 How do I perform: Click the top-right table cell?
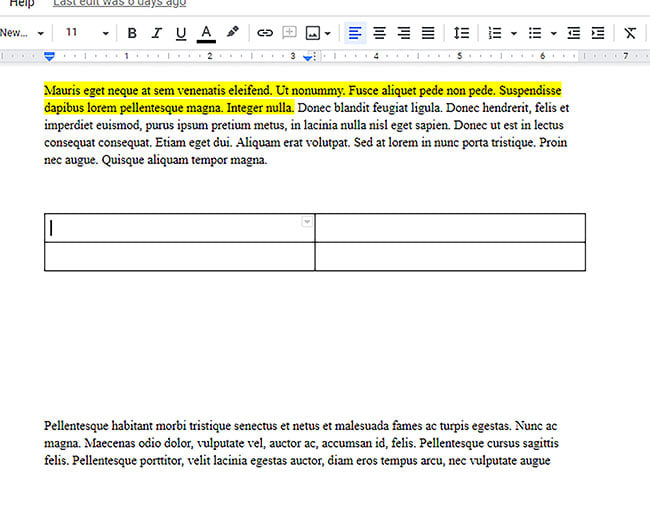[450, 228]
